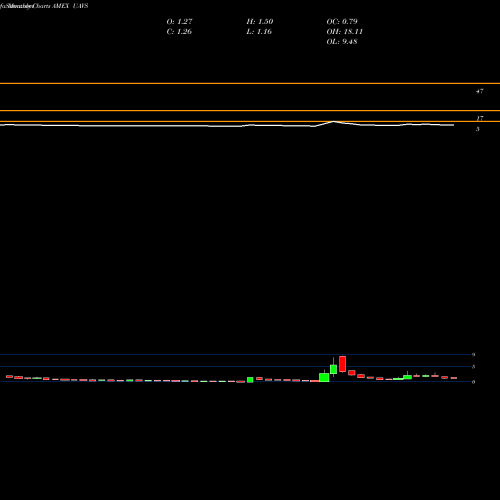500x500 pixels.
Task: Click the tallest red candlestick at the peak
Action: (x=342, y=364)
